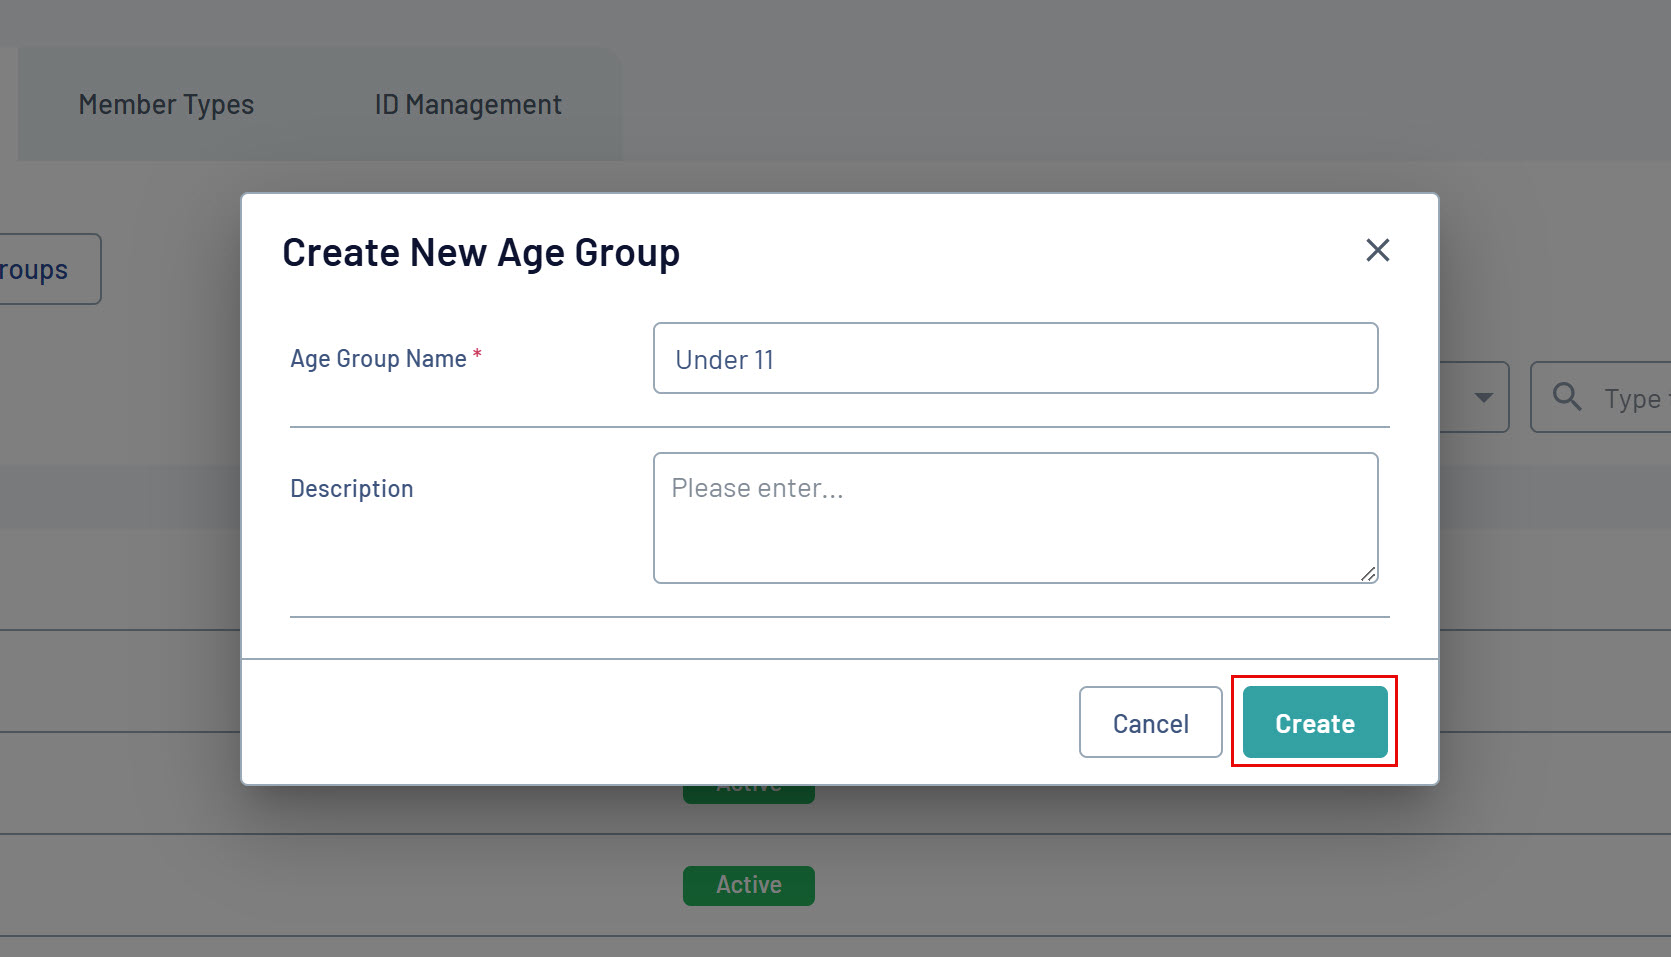Click the dimmed table header band behind dialog
The image size is (1671, 957).
click(120, 496)
